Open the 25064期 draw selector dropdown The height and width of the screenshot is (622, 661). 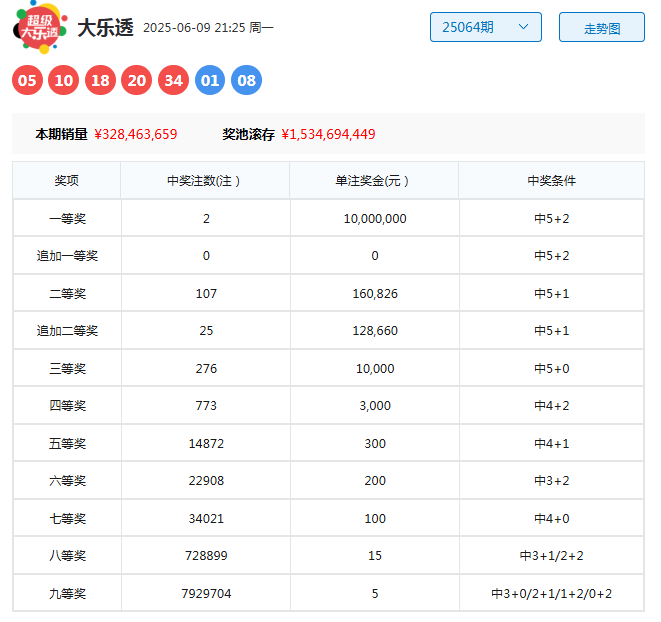pos(486,27)
